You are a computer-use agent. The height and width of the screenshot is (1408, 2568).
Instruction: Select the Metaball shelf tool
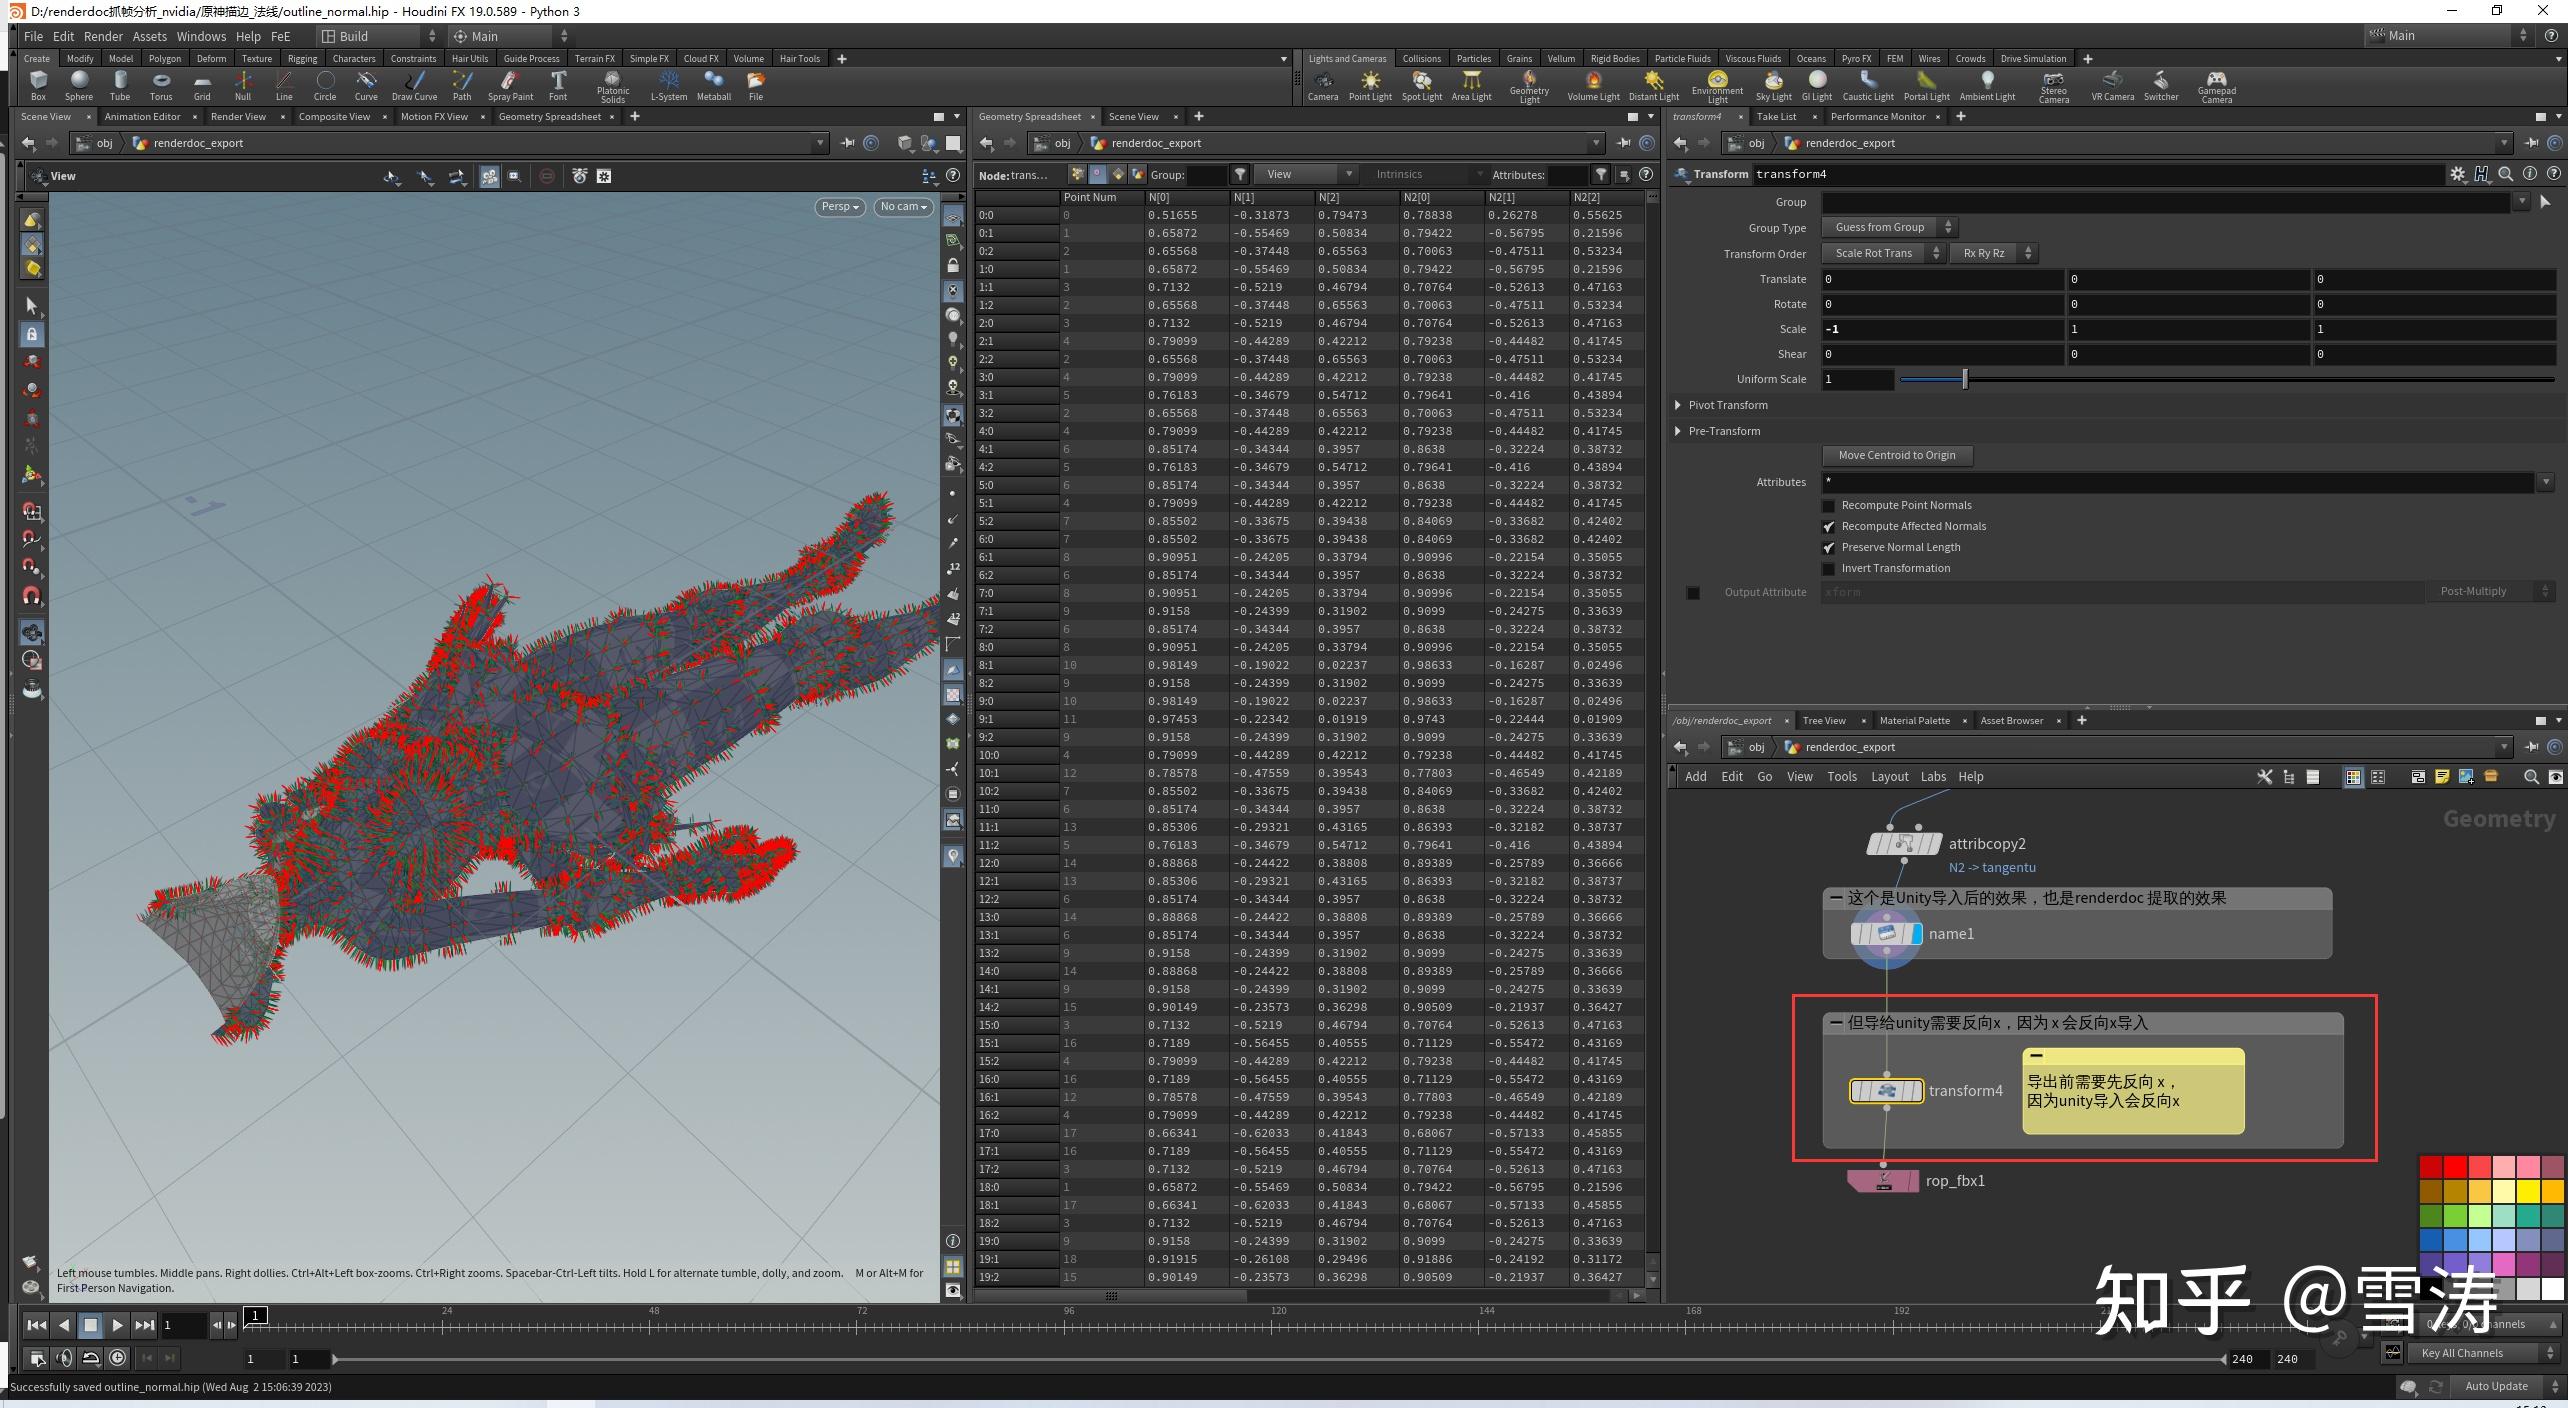713,85
